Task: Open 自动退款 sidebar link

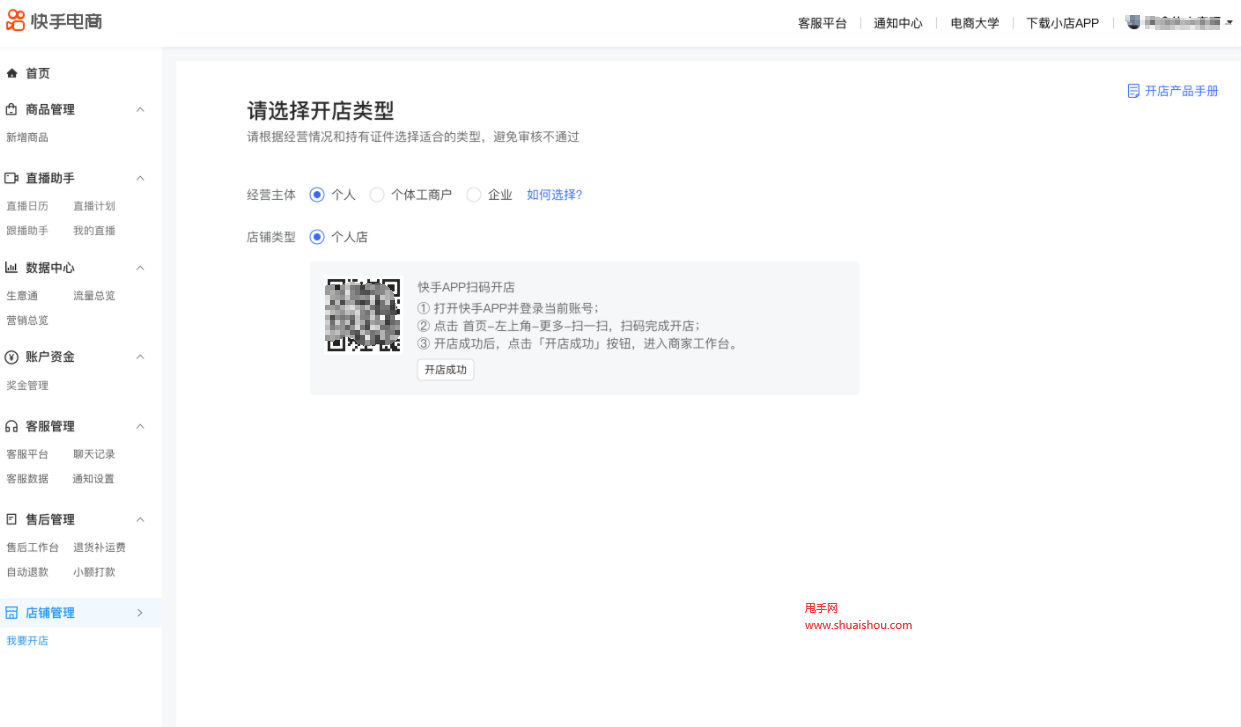Action: tap(27, 572)
